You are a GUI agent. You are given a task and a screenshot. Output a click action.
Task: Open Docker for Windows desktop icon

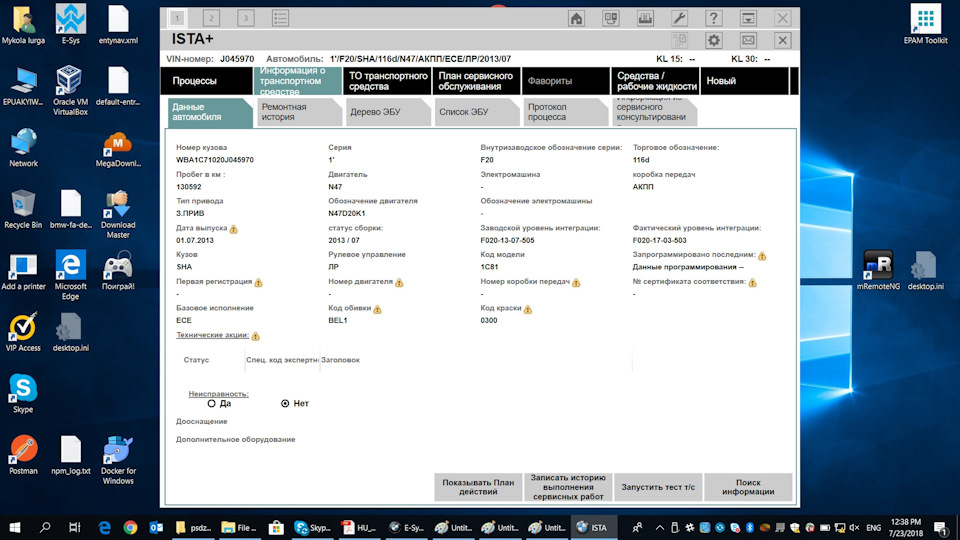118,460
